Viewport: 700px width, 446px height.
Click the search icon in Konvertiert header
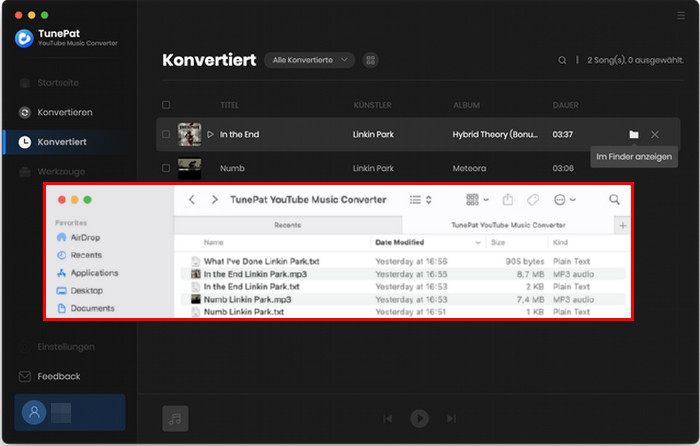(x=562, y=60)
